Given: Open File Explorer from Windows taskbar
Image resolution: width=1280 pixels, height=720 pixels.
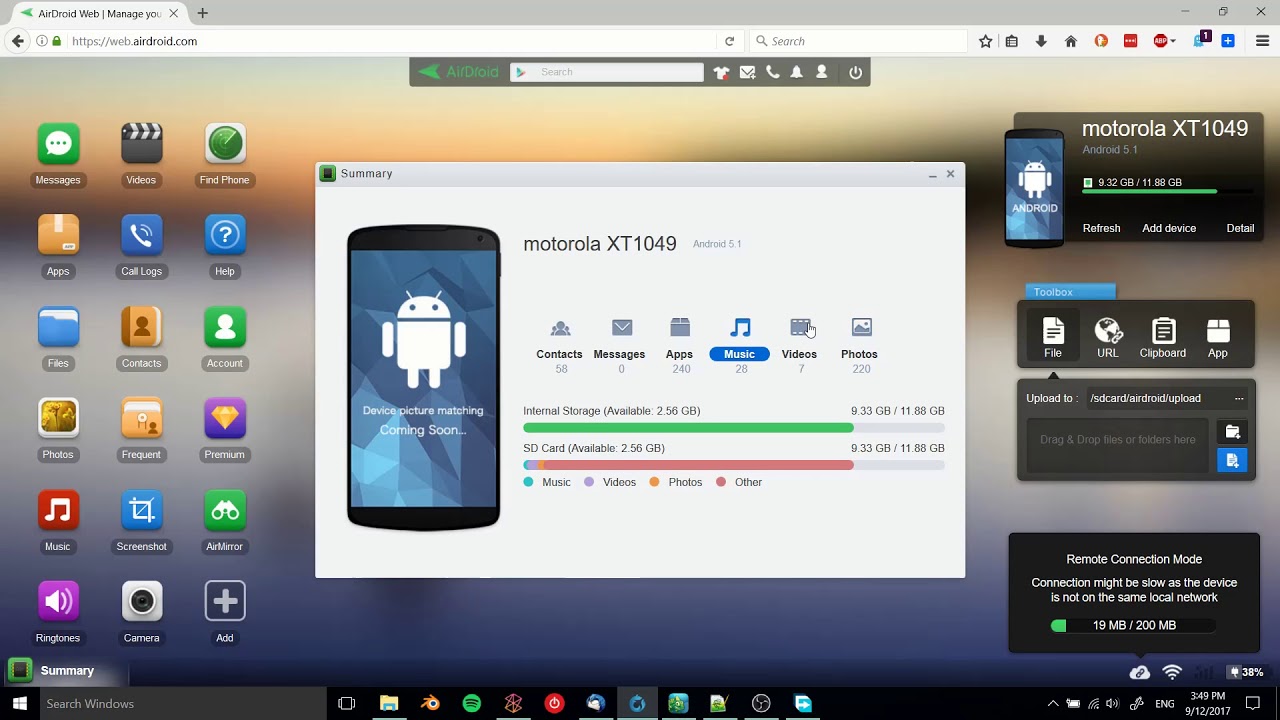Looking at the screenshot, I should coord(389,704).
